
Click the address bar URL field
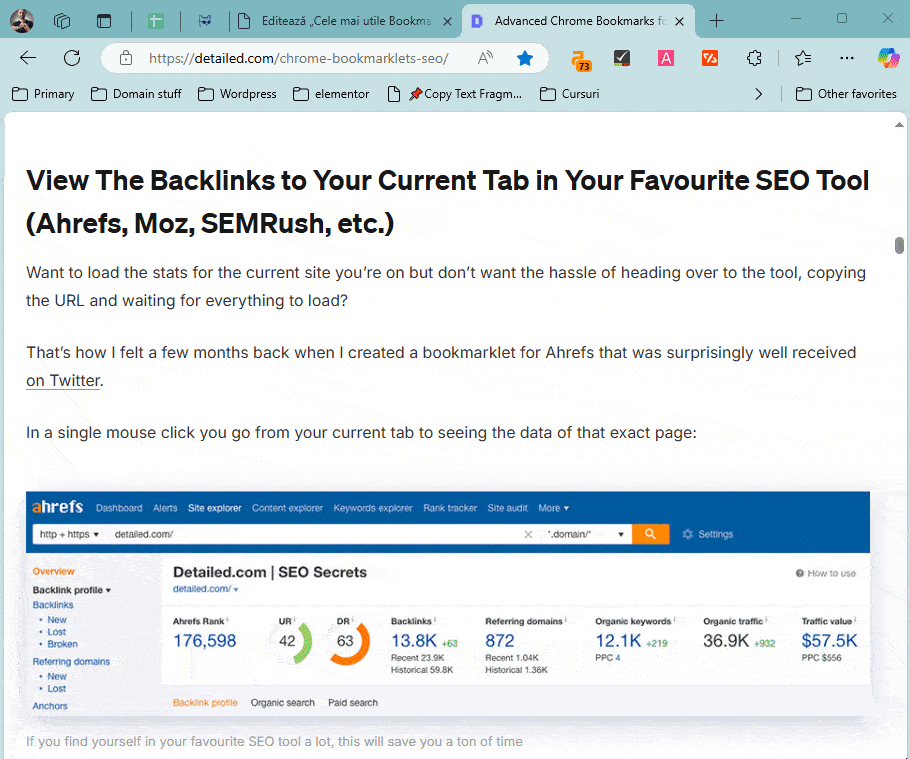pyautogui.click(x=298, y=58)
